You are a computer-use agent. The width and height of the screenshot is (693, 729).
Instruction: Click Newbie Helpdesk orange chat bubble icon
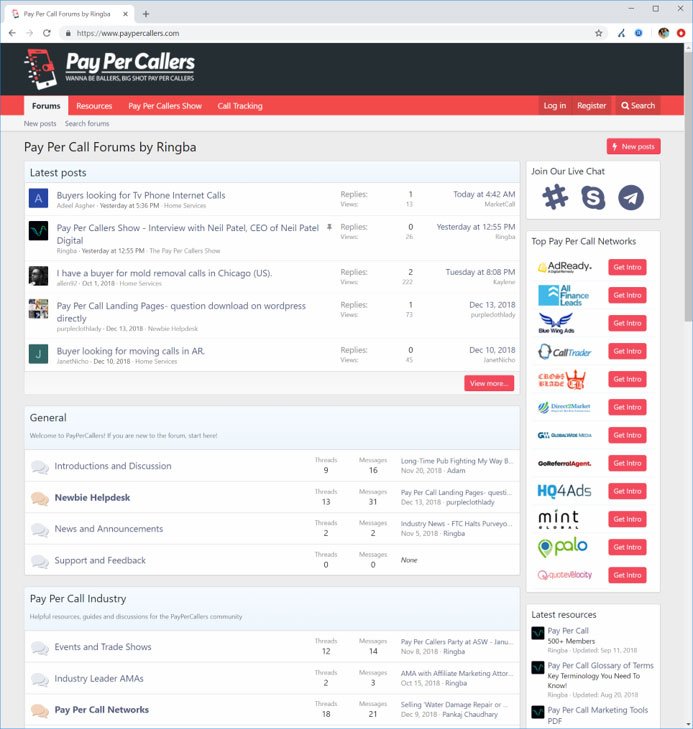click(x=40, y=498)
